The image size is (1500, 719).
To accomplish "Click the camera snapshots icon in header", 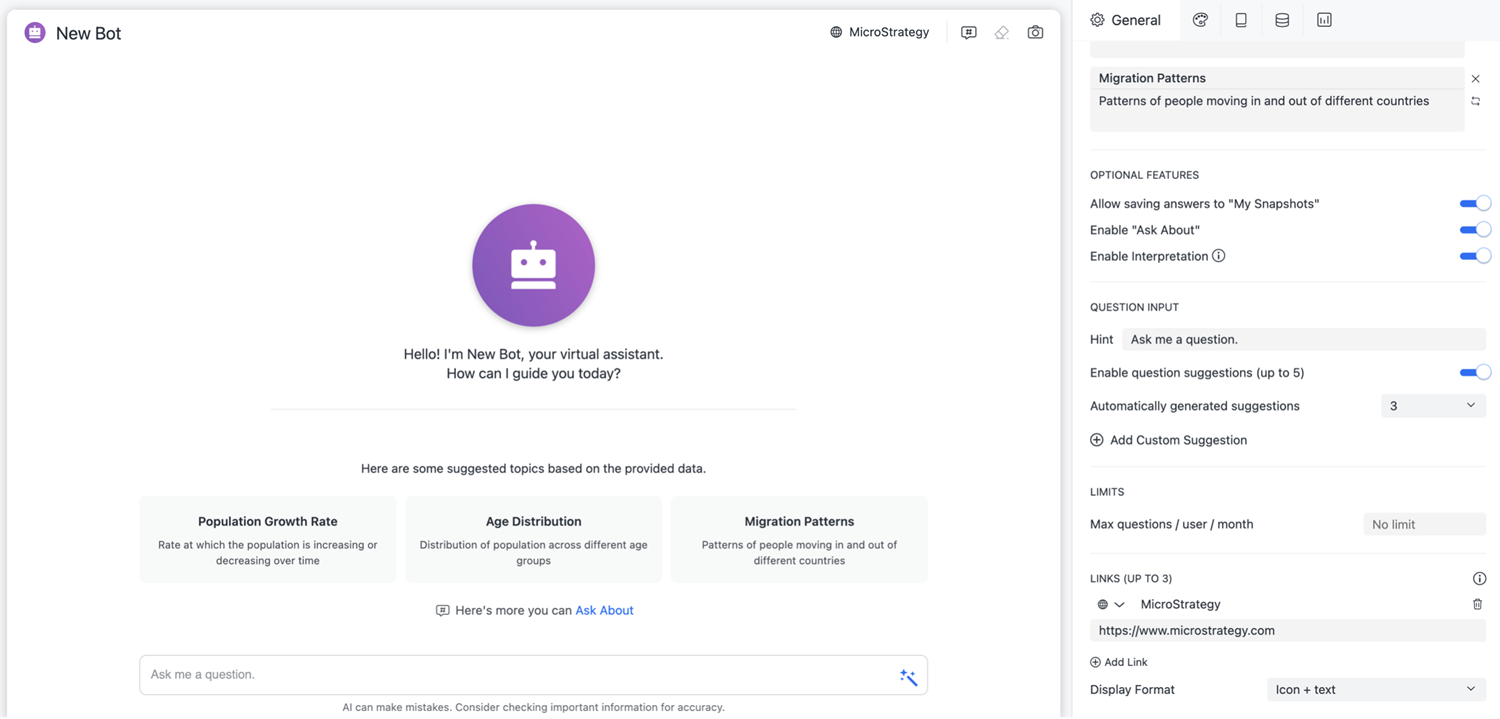I will pos(1035,33).
